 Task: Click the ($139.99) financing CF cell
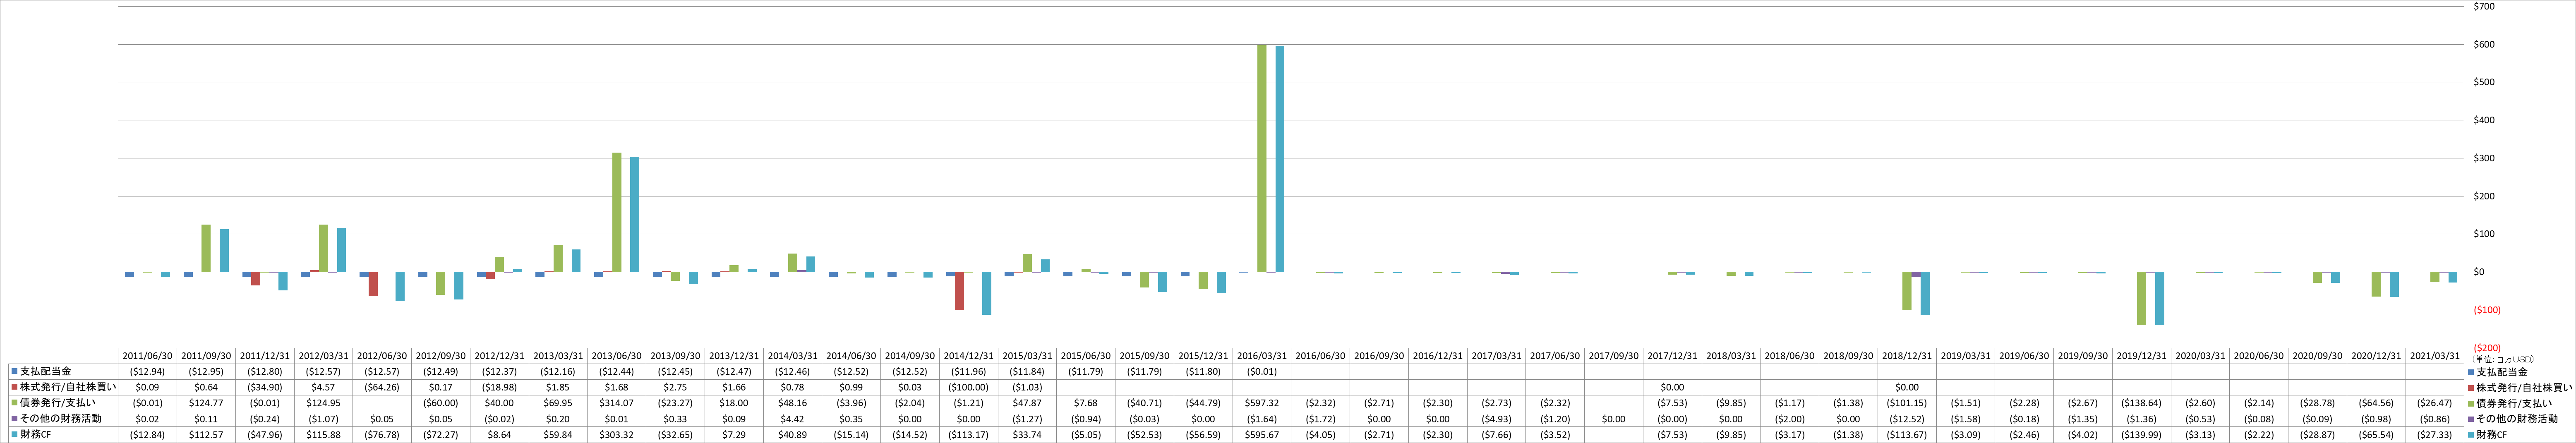tap(2141, 435)
